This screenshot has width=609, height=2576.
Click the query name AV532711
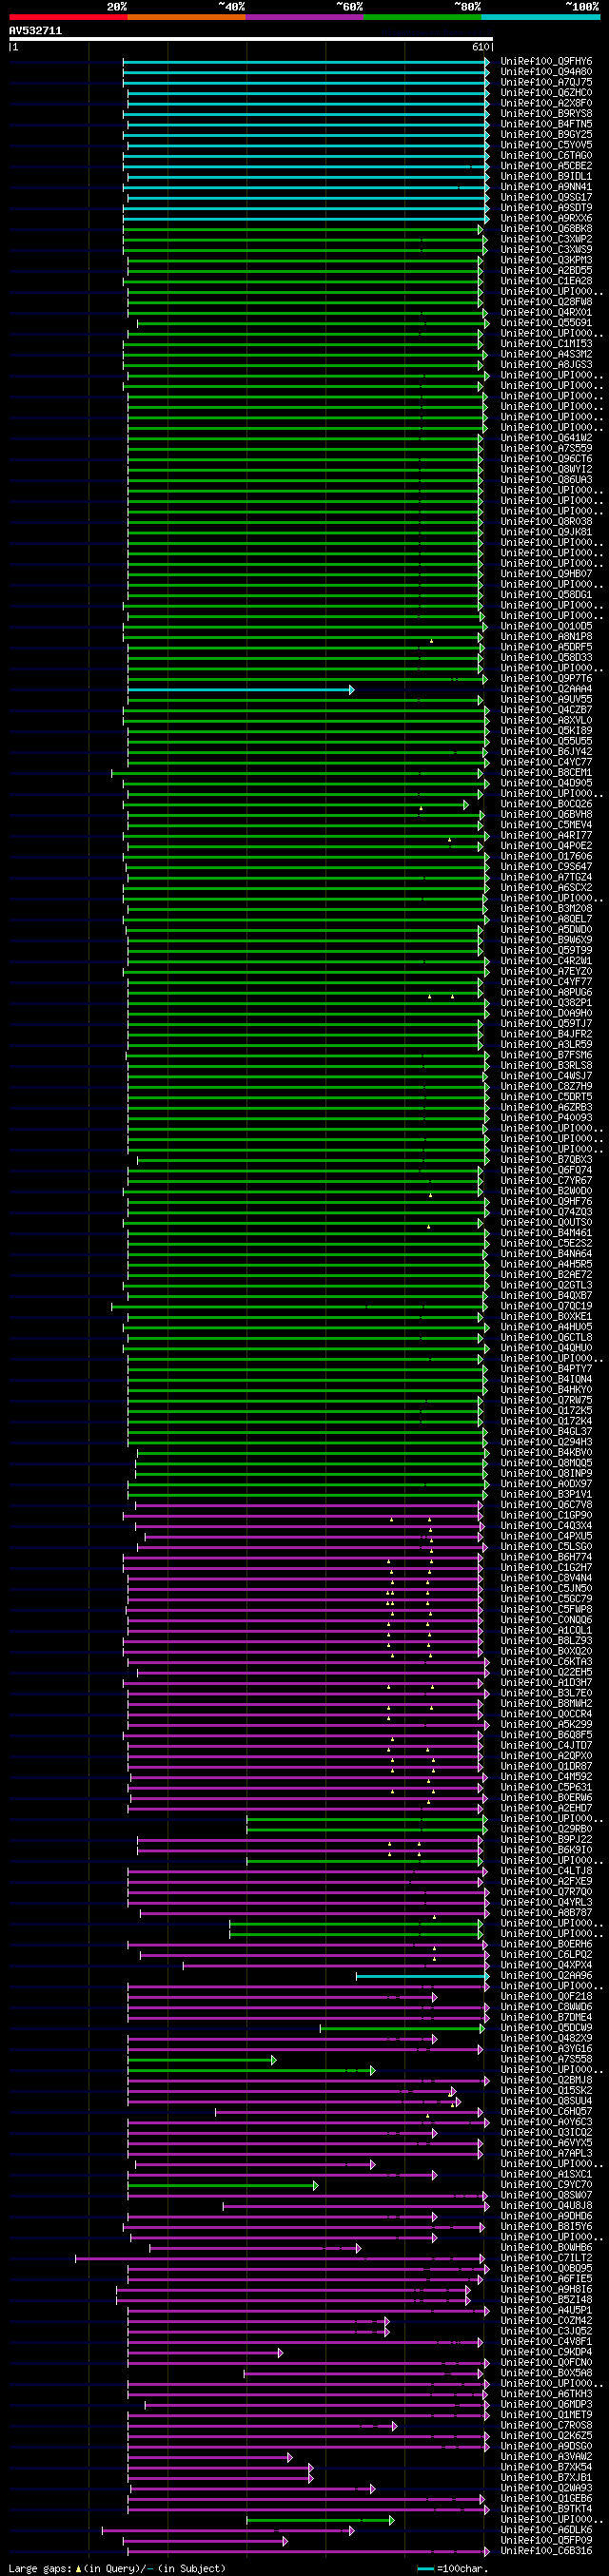click(35, 31)
